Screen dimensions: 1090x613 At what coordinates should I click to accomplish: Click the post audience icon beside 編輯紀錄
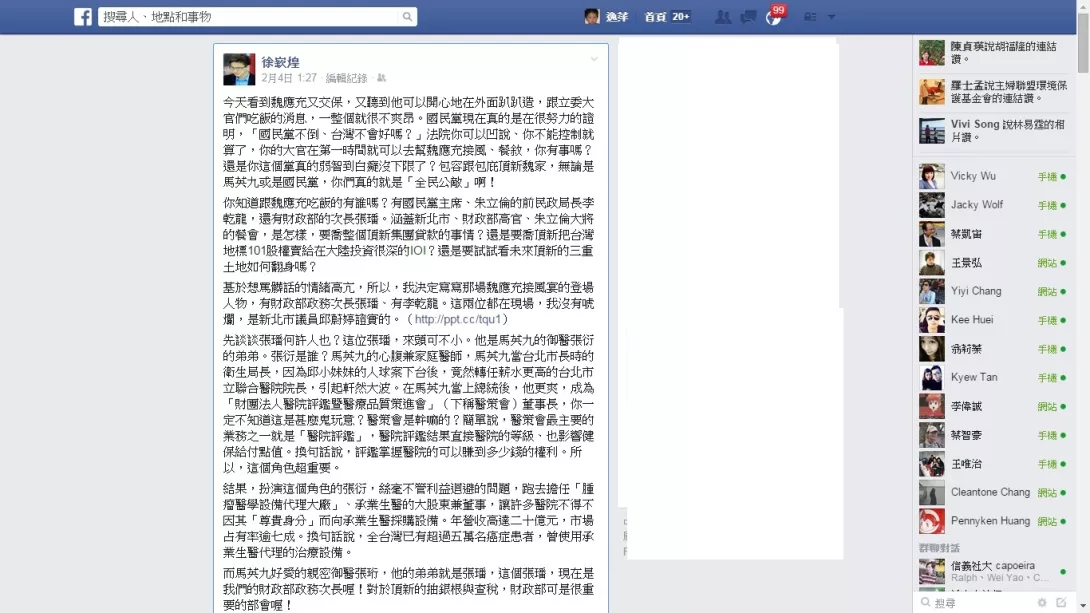click(381, 78)
